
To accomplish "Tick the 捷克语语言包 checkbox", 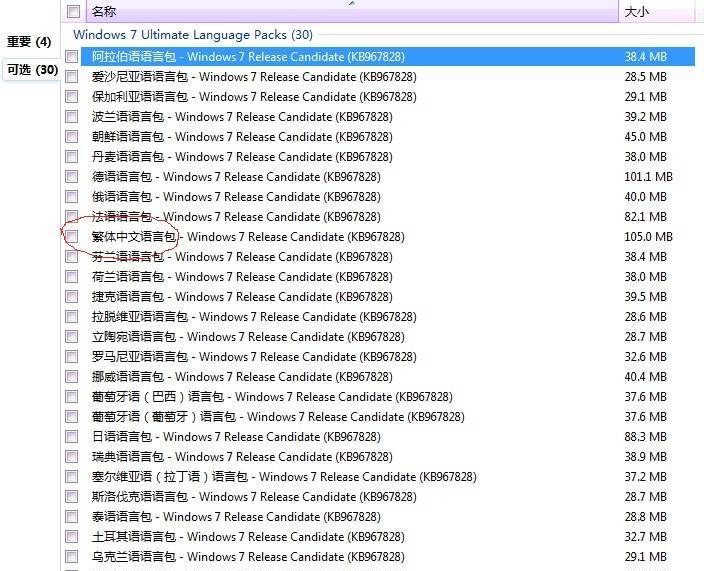I will [x=71, y=297].
